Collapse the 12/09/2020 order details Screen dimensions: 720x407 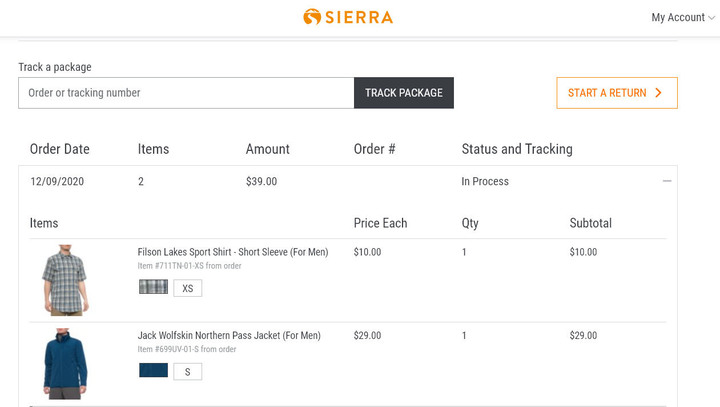coord(667,181)
